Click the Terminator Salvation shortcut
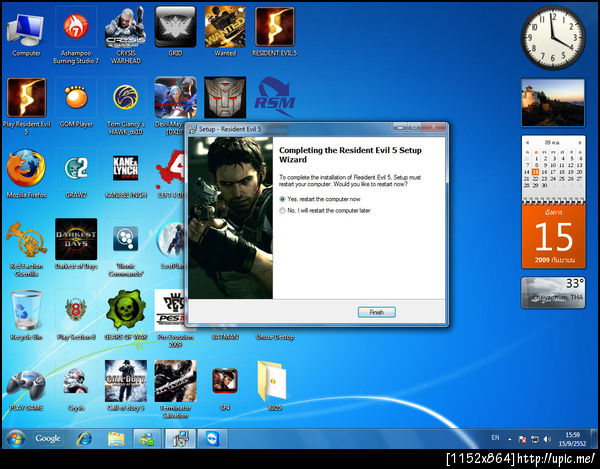Viewport: 600px width, 469px height. (175, 389)
